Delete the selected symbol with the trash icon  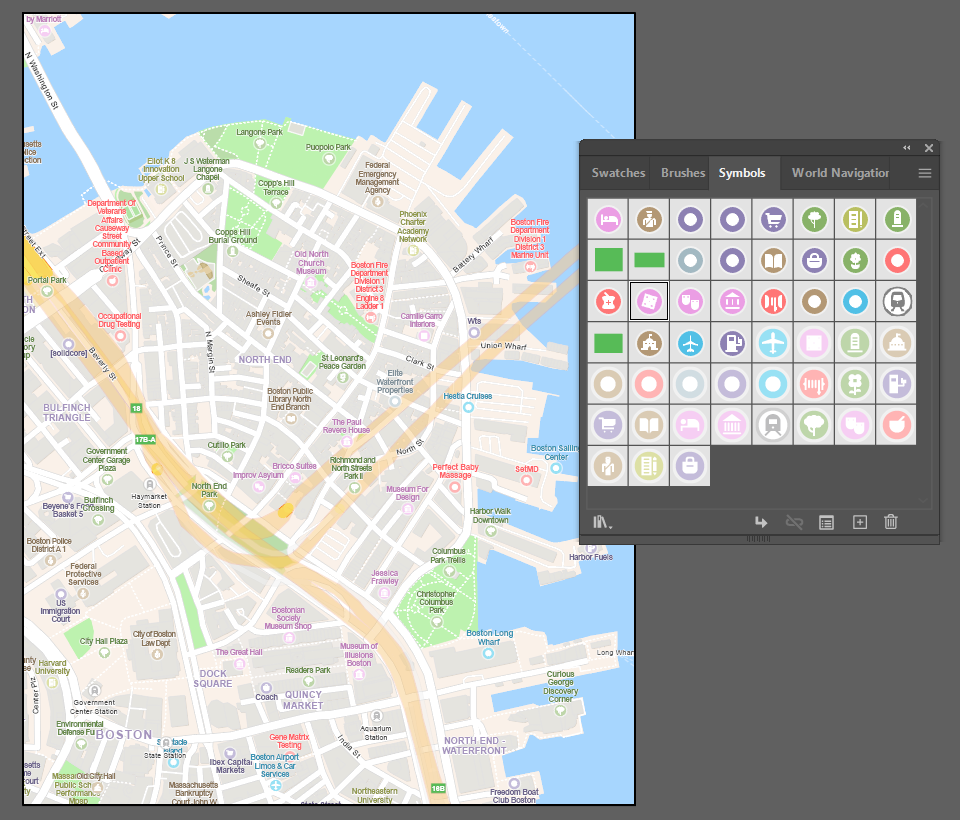click(x=890, y=521)
